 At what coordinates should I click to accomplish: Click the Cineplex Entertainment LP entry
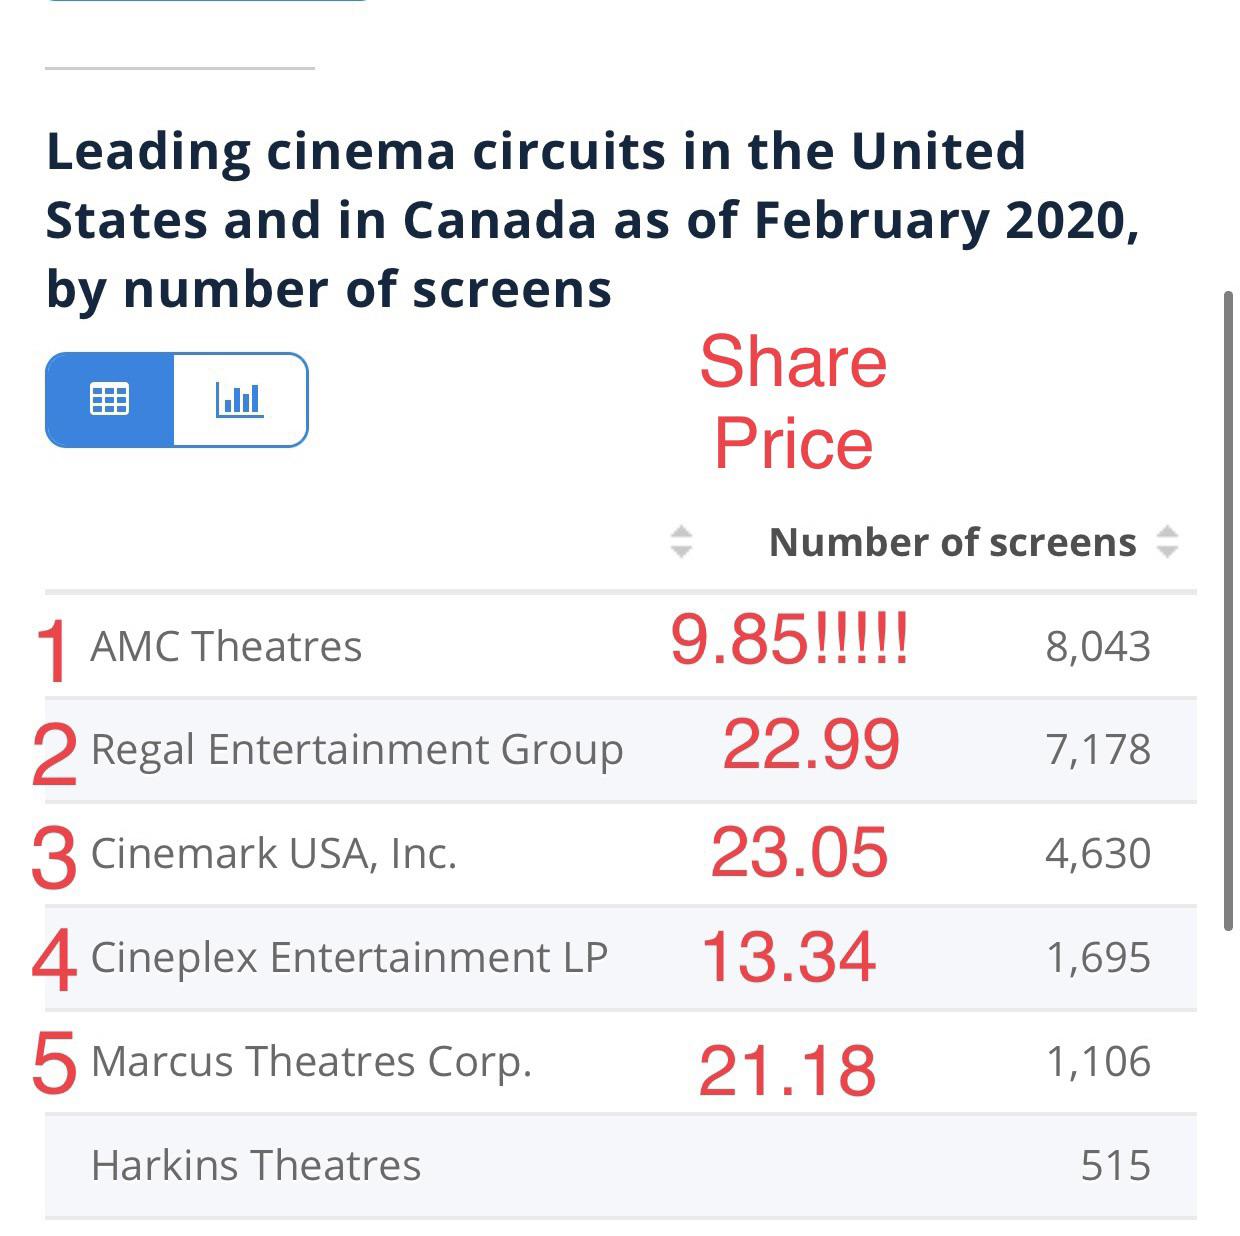(349, 958)
